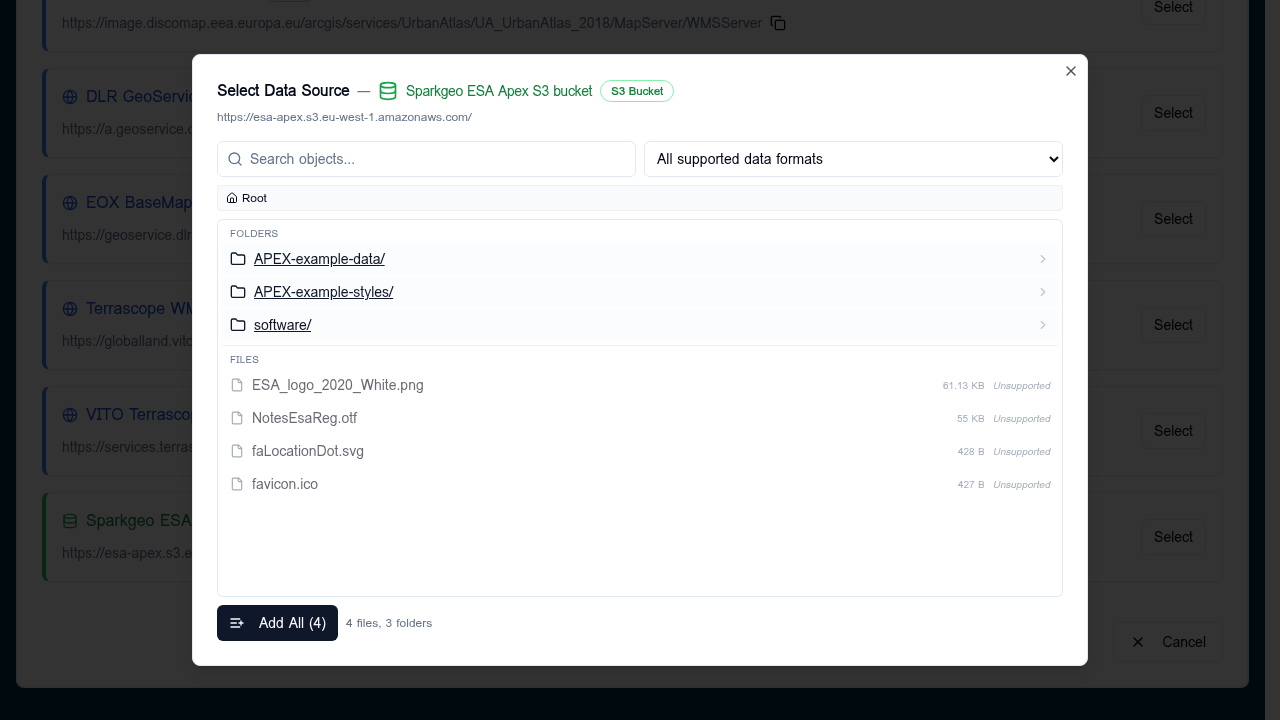Click the 61.13 KB size value
Viewport: 1280px width, 720px height.
(963, 385)
